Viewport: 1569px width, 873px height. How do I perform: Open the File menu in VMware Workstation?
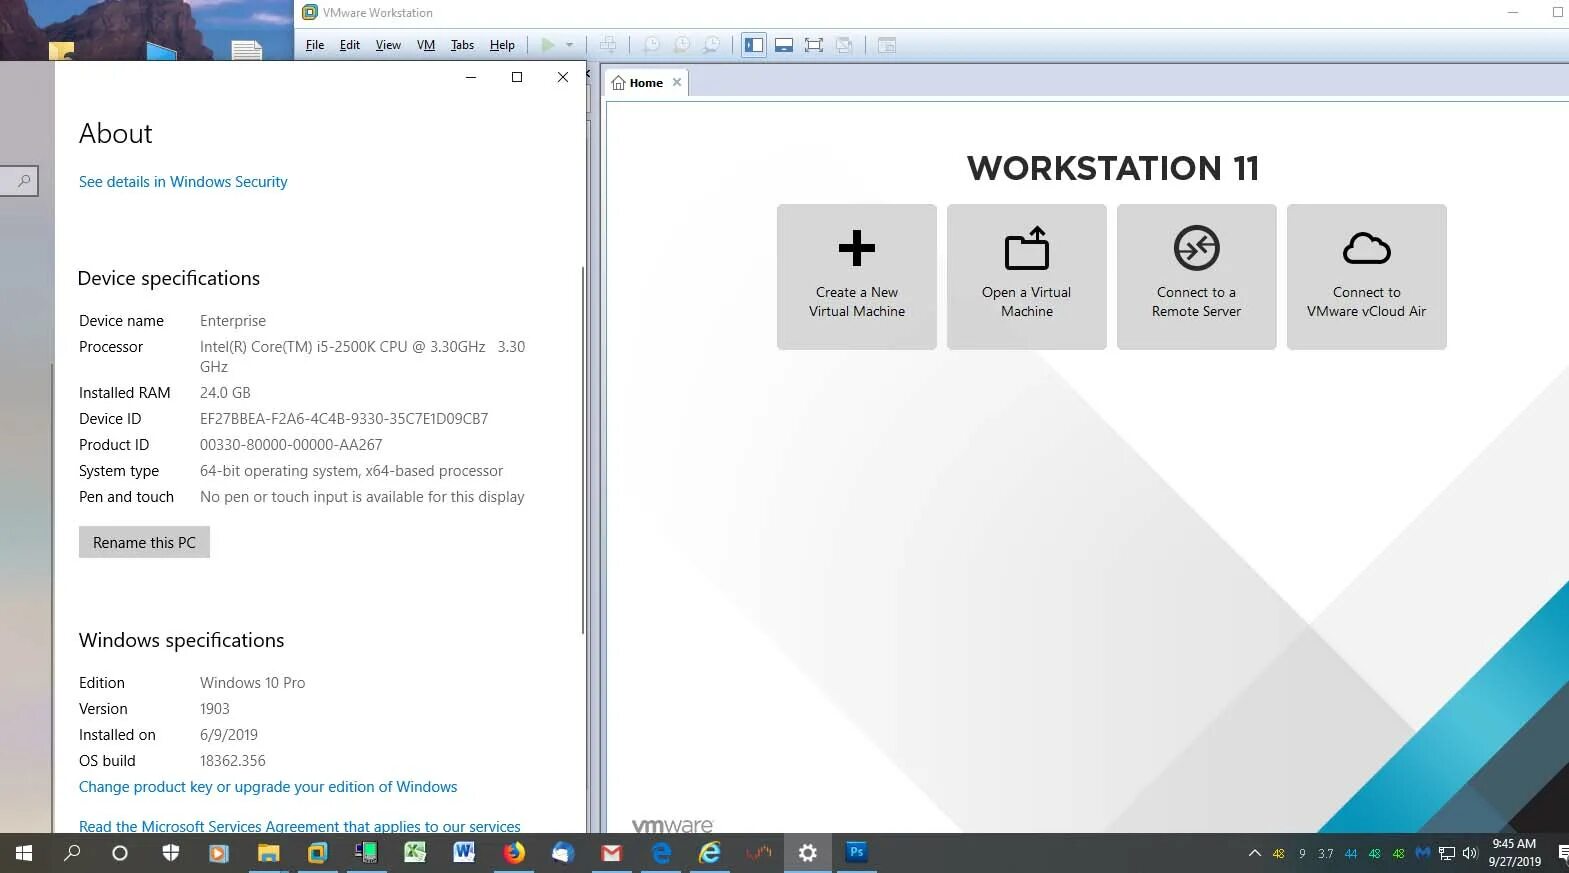click(315, 45)
